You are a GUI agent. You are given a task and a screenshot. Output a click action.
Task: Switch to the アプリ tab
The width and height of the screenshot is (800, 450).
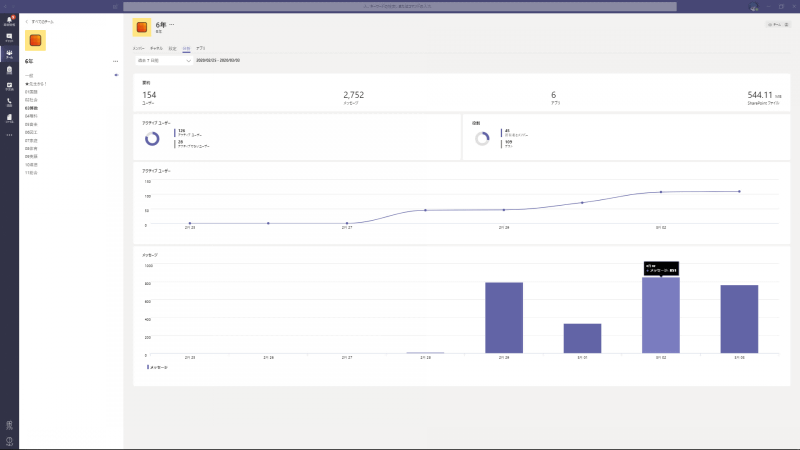tap(201, 47)
